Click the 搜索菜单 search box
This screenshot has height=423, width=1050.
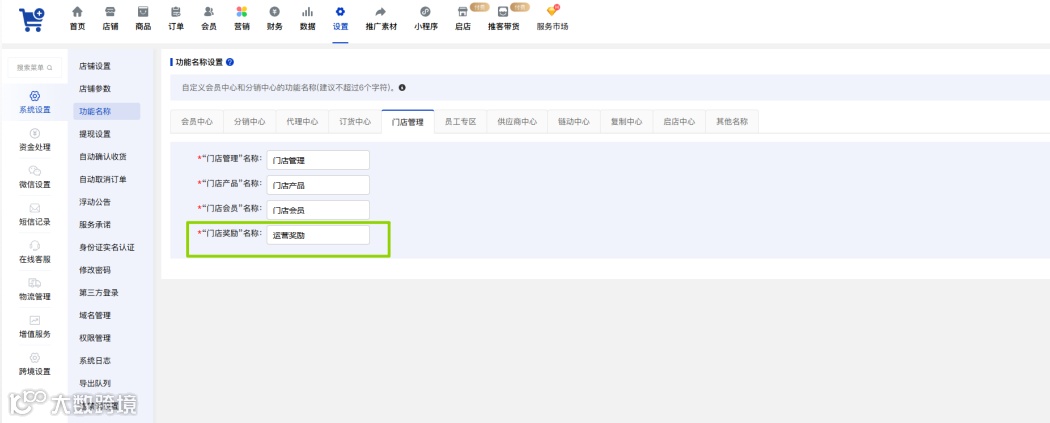pos(34,68)
